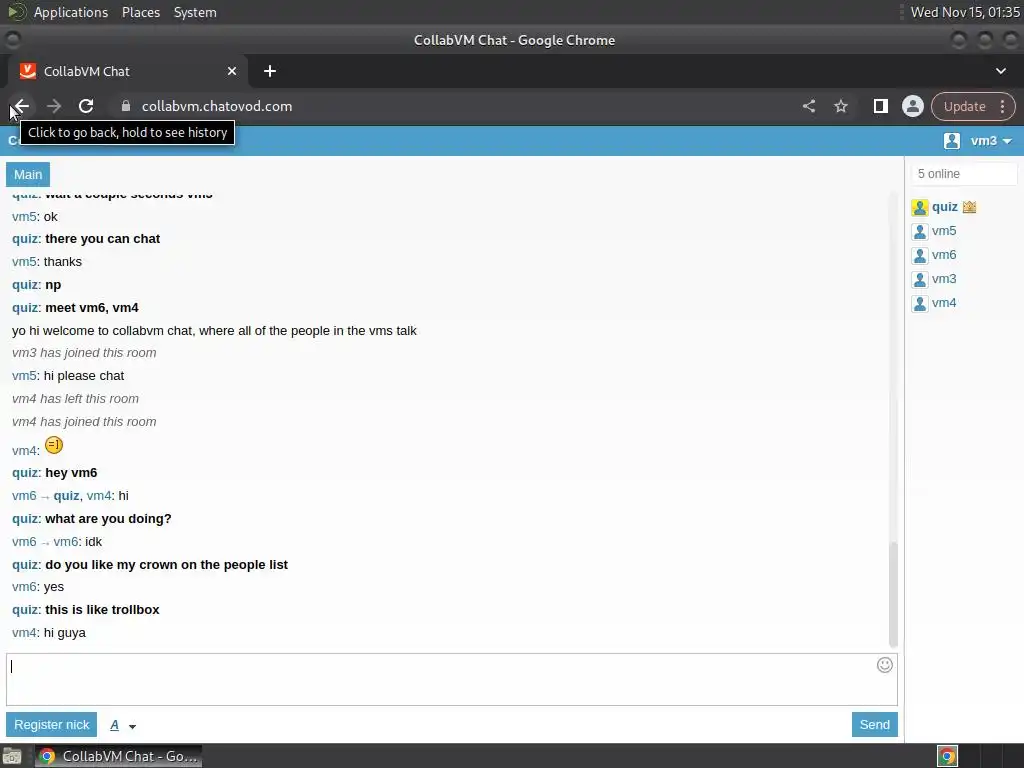Click the "this is like trollbox" message
Screen dimensions: 1024x768
click(103, 610)
